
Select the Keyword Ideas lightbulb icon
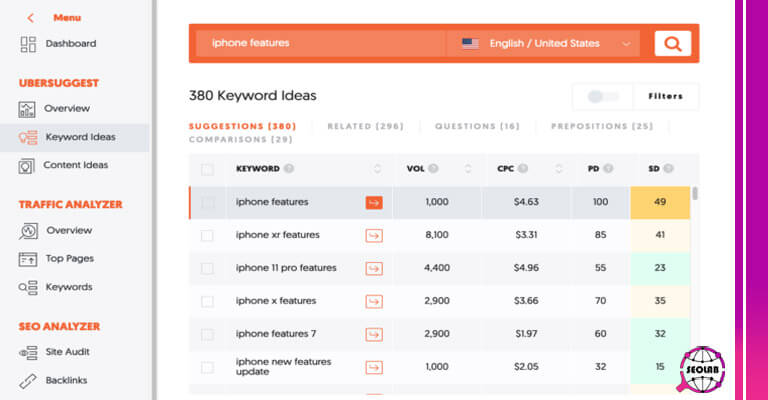28,138
